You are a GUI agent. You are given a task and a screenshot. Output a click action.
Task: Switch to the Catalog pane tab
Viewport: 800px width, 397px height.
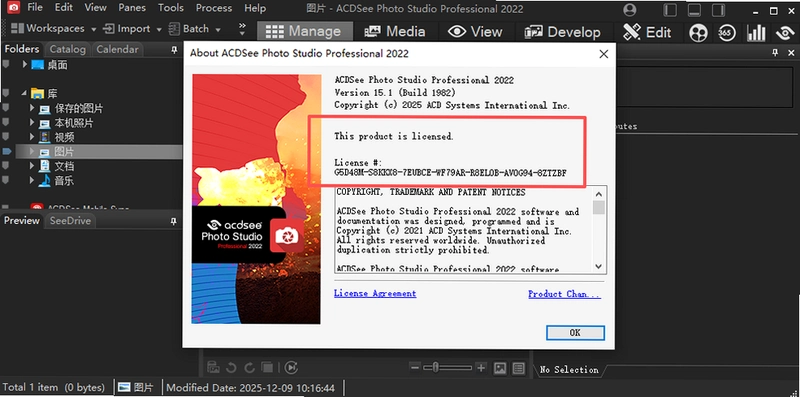67,49
